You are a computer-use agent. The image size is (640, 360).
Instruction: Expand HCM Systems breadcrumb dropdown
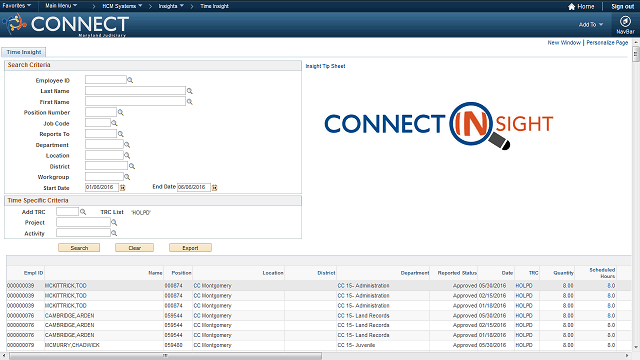point(122,6)
